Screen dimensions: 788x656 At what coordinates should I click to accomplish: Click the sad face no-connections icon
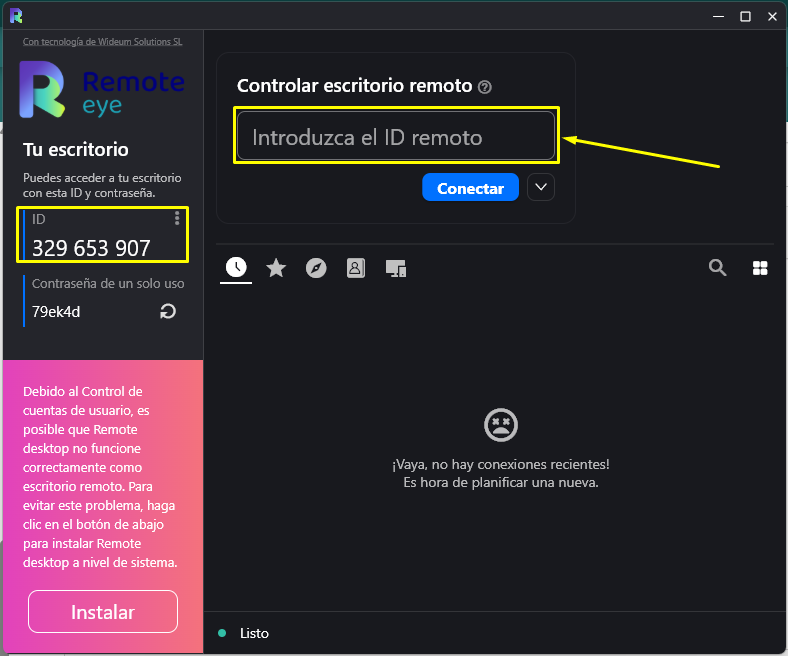click(501, 425)
